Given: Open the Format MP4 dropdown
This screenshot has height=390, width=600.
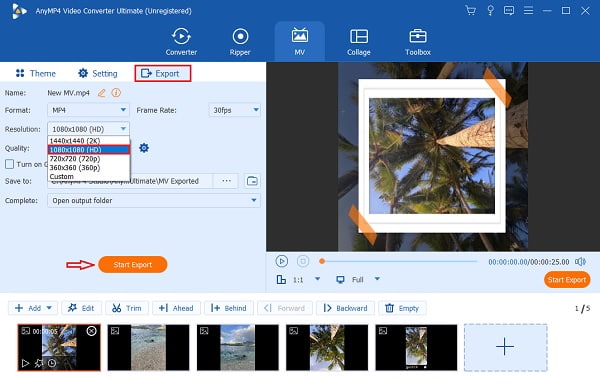Looking at the screenshot, I should [88, 110].
